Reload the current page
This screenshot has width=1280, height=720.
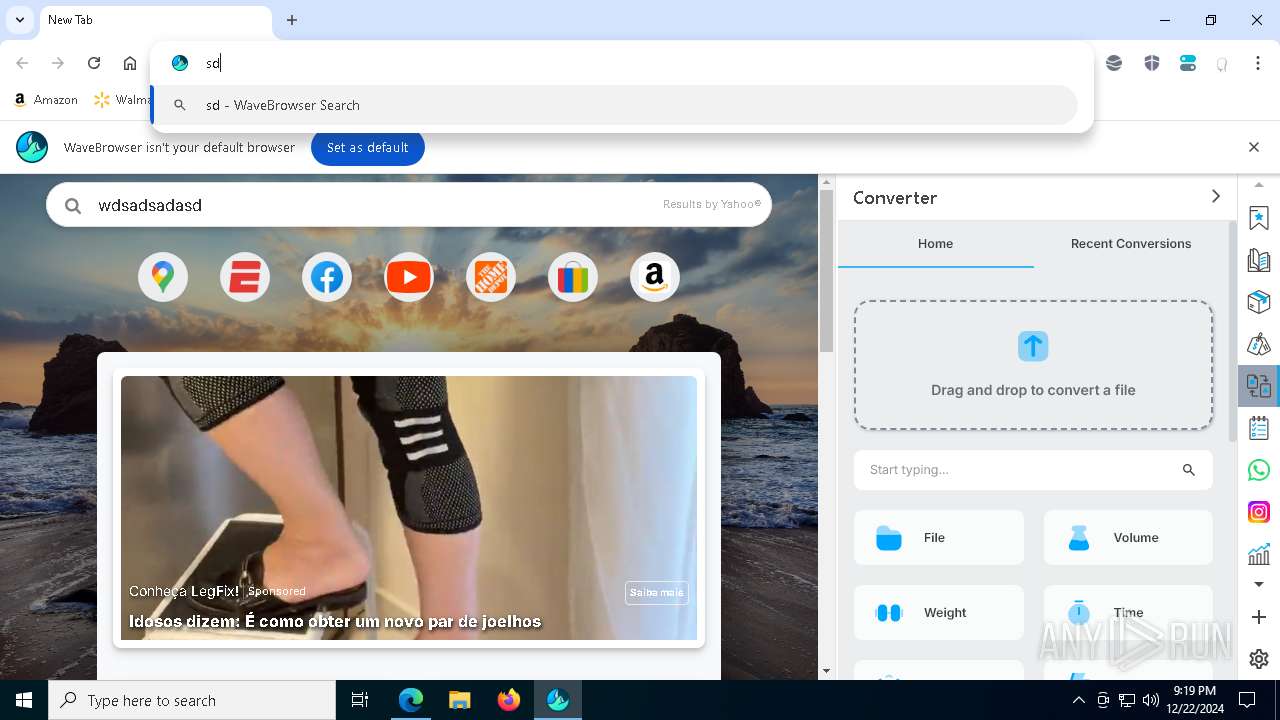(x=94, y=63)
